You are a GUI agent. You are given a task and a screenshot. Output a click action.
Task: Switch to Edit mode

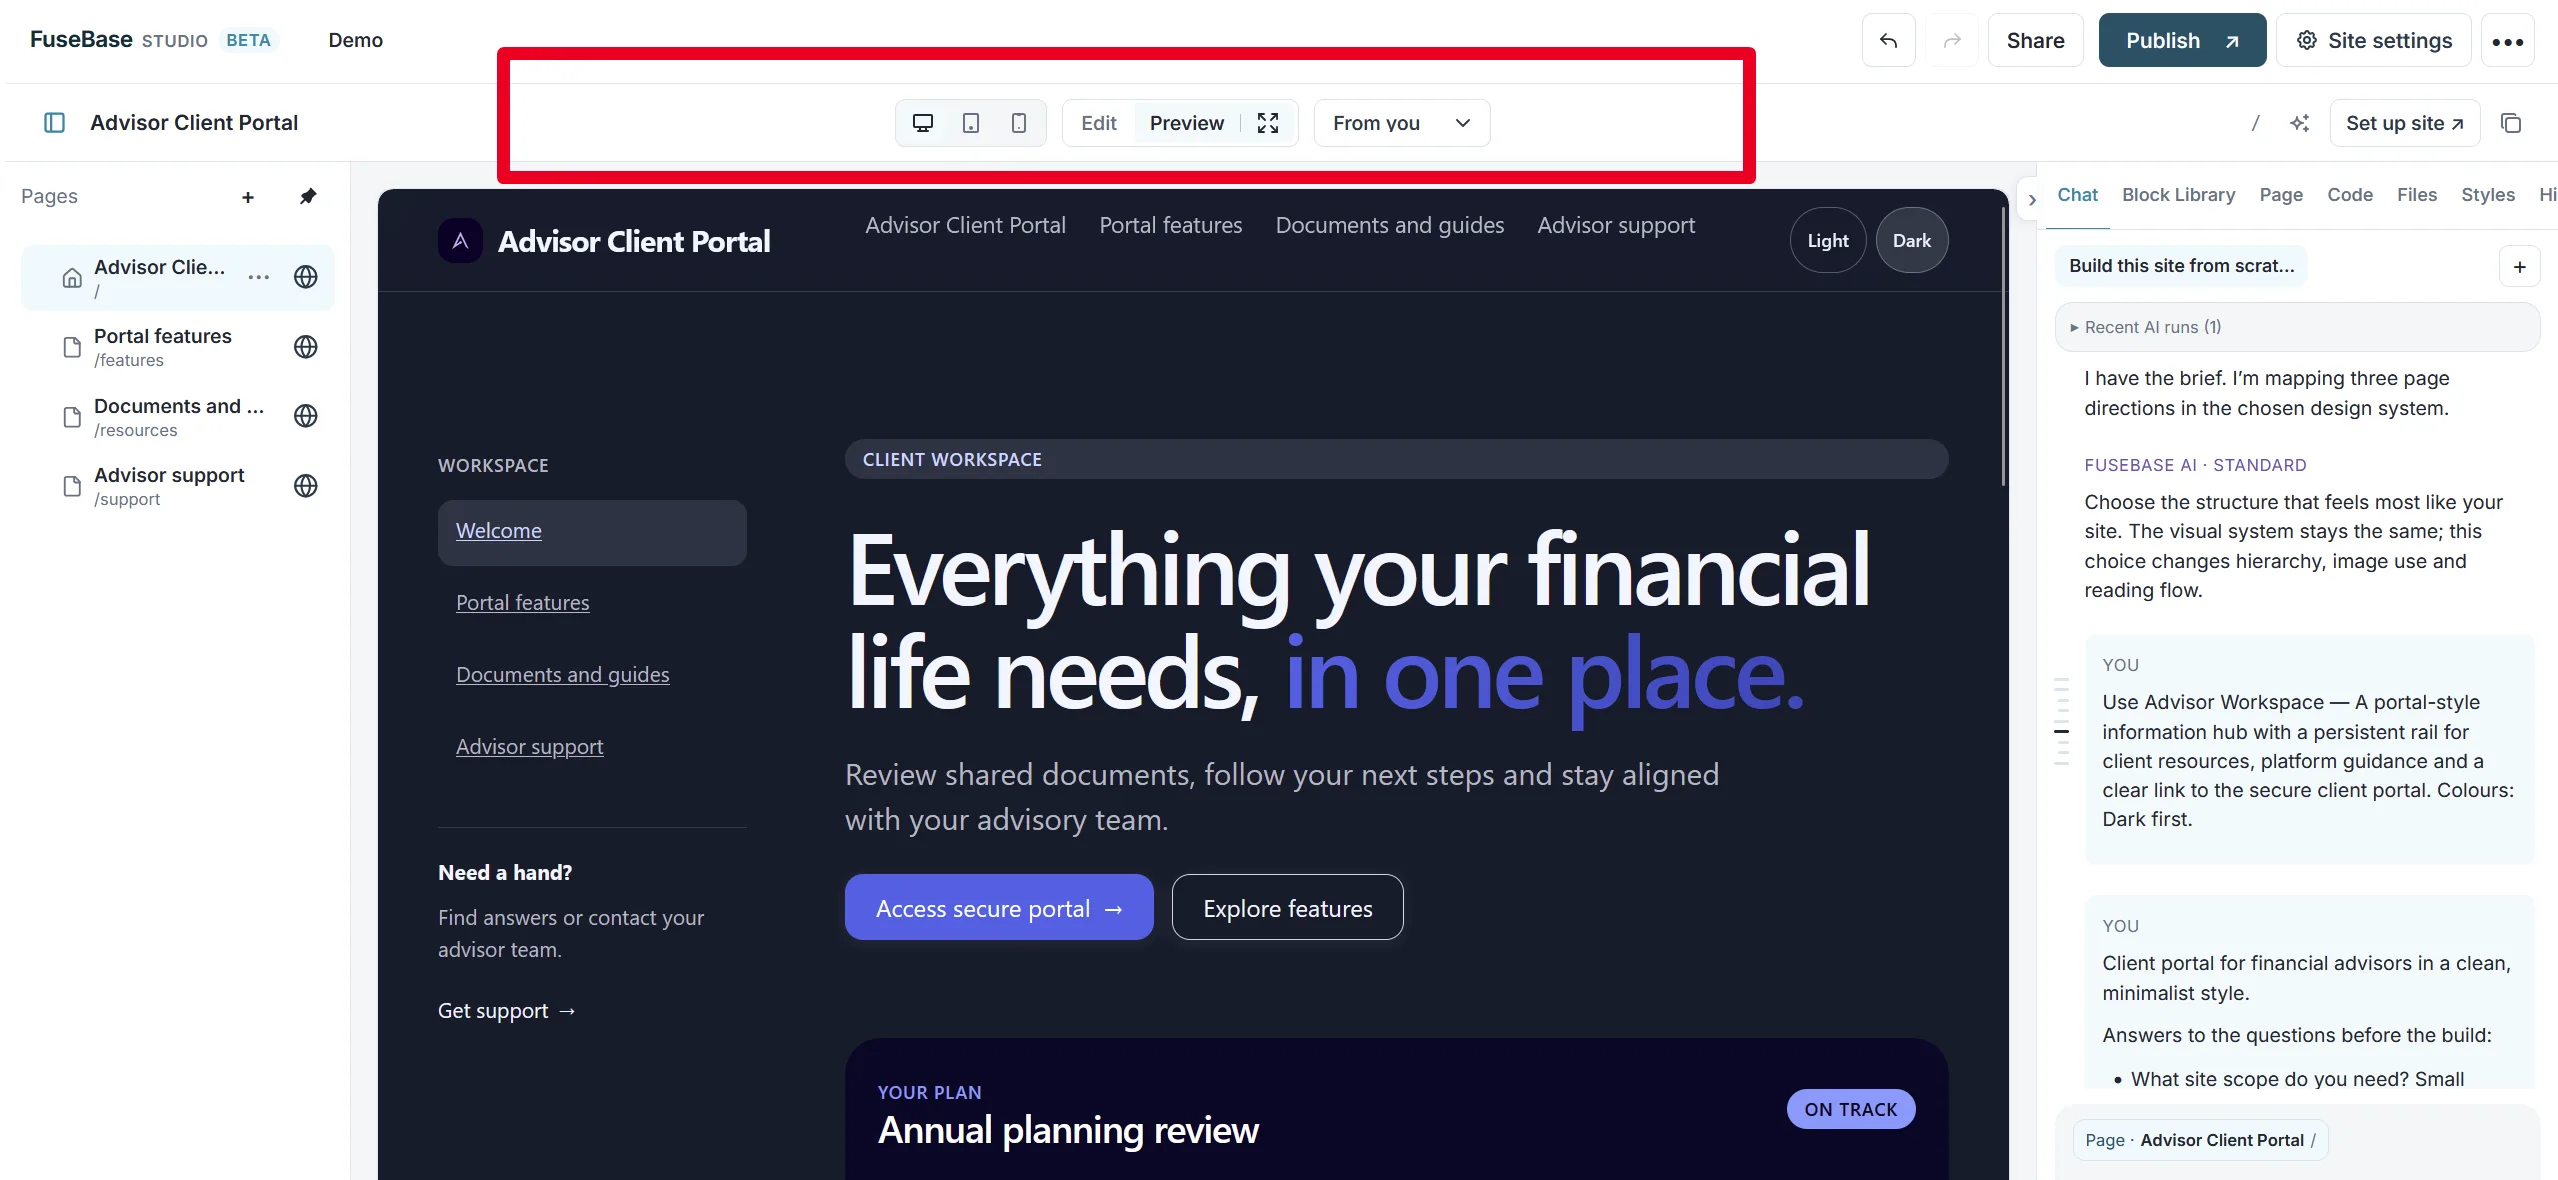pyautogui.click(x=1099, y=123)
